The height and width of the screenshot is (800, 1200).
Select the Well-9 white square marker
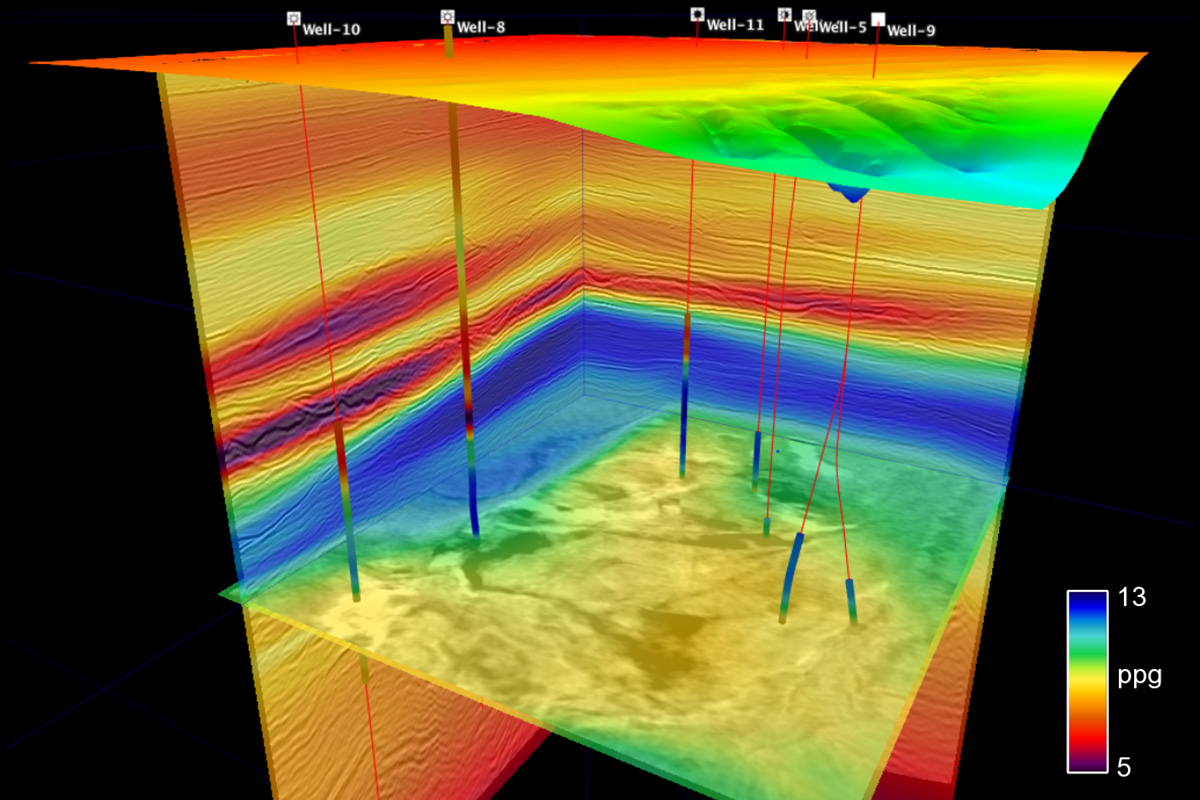(878, 19)
